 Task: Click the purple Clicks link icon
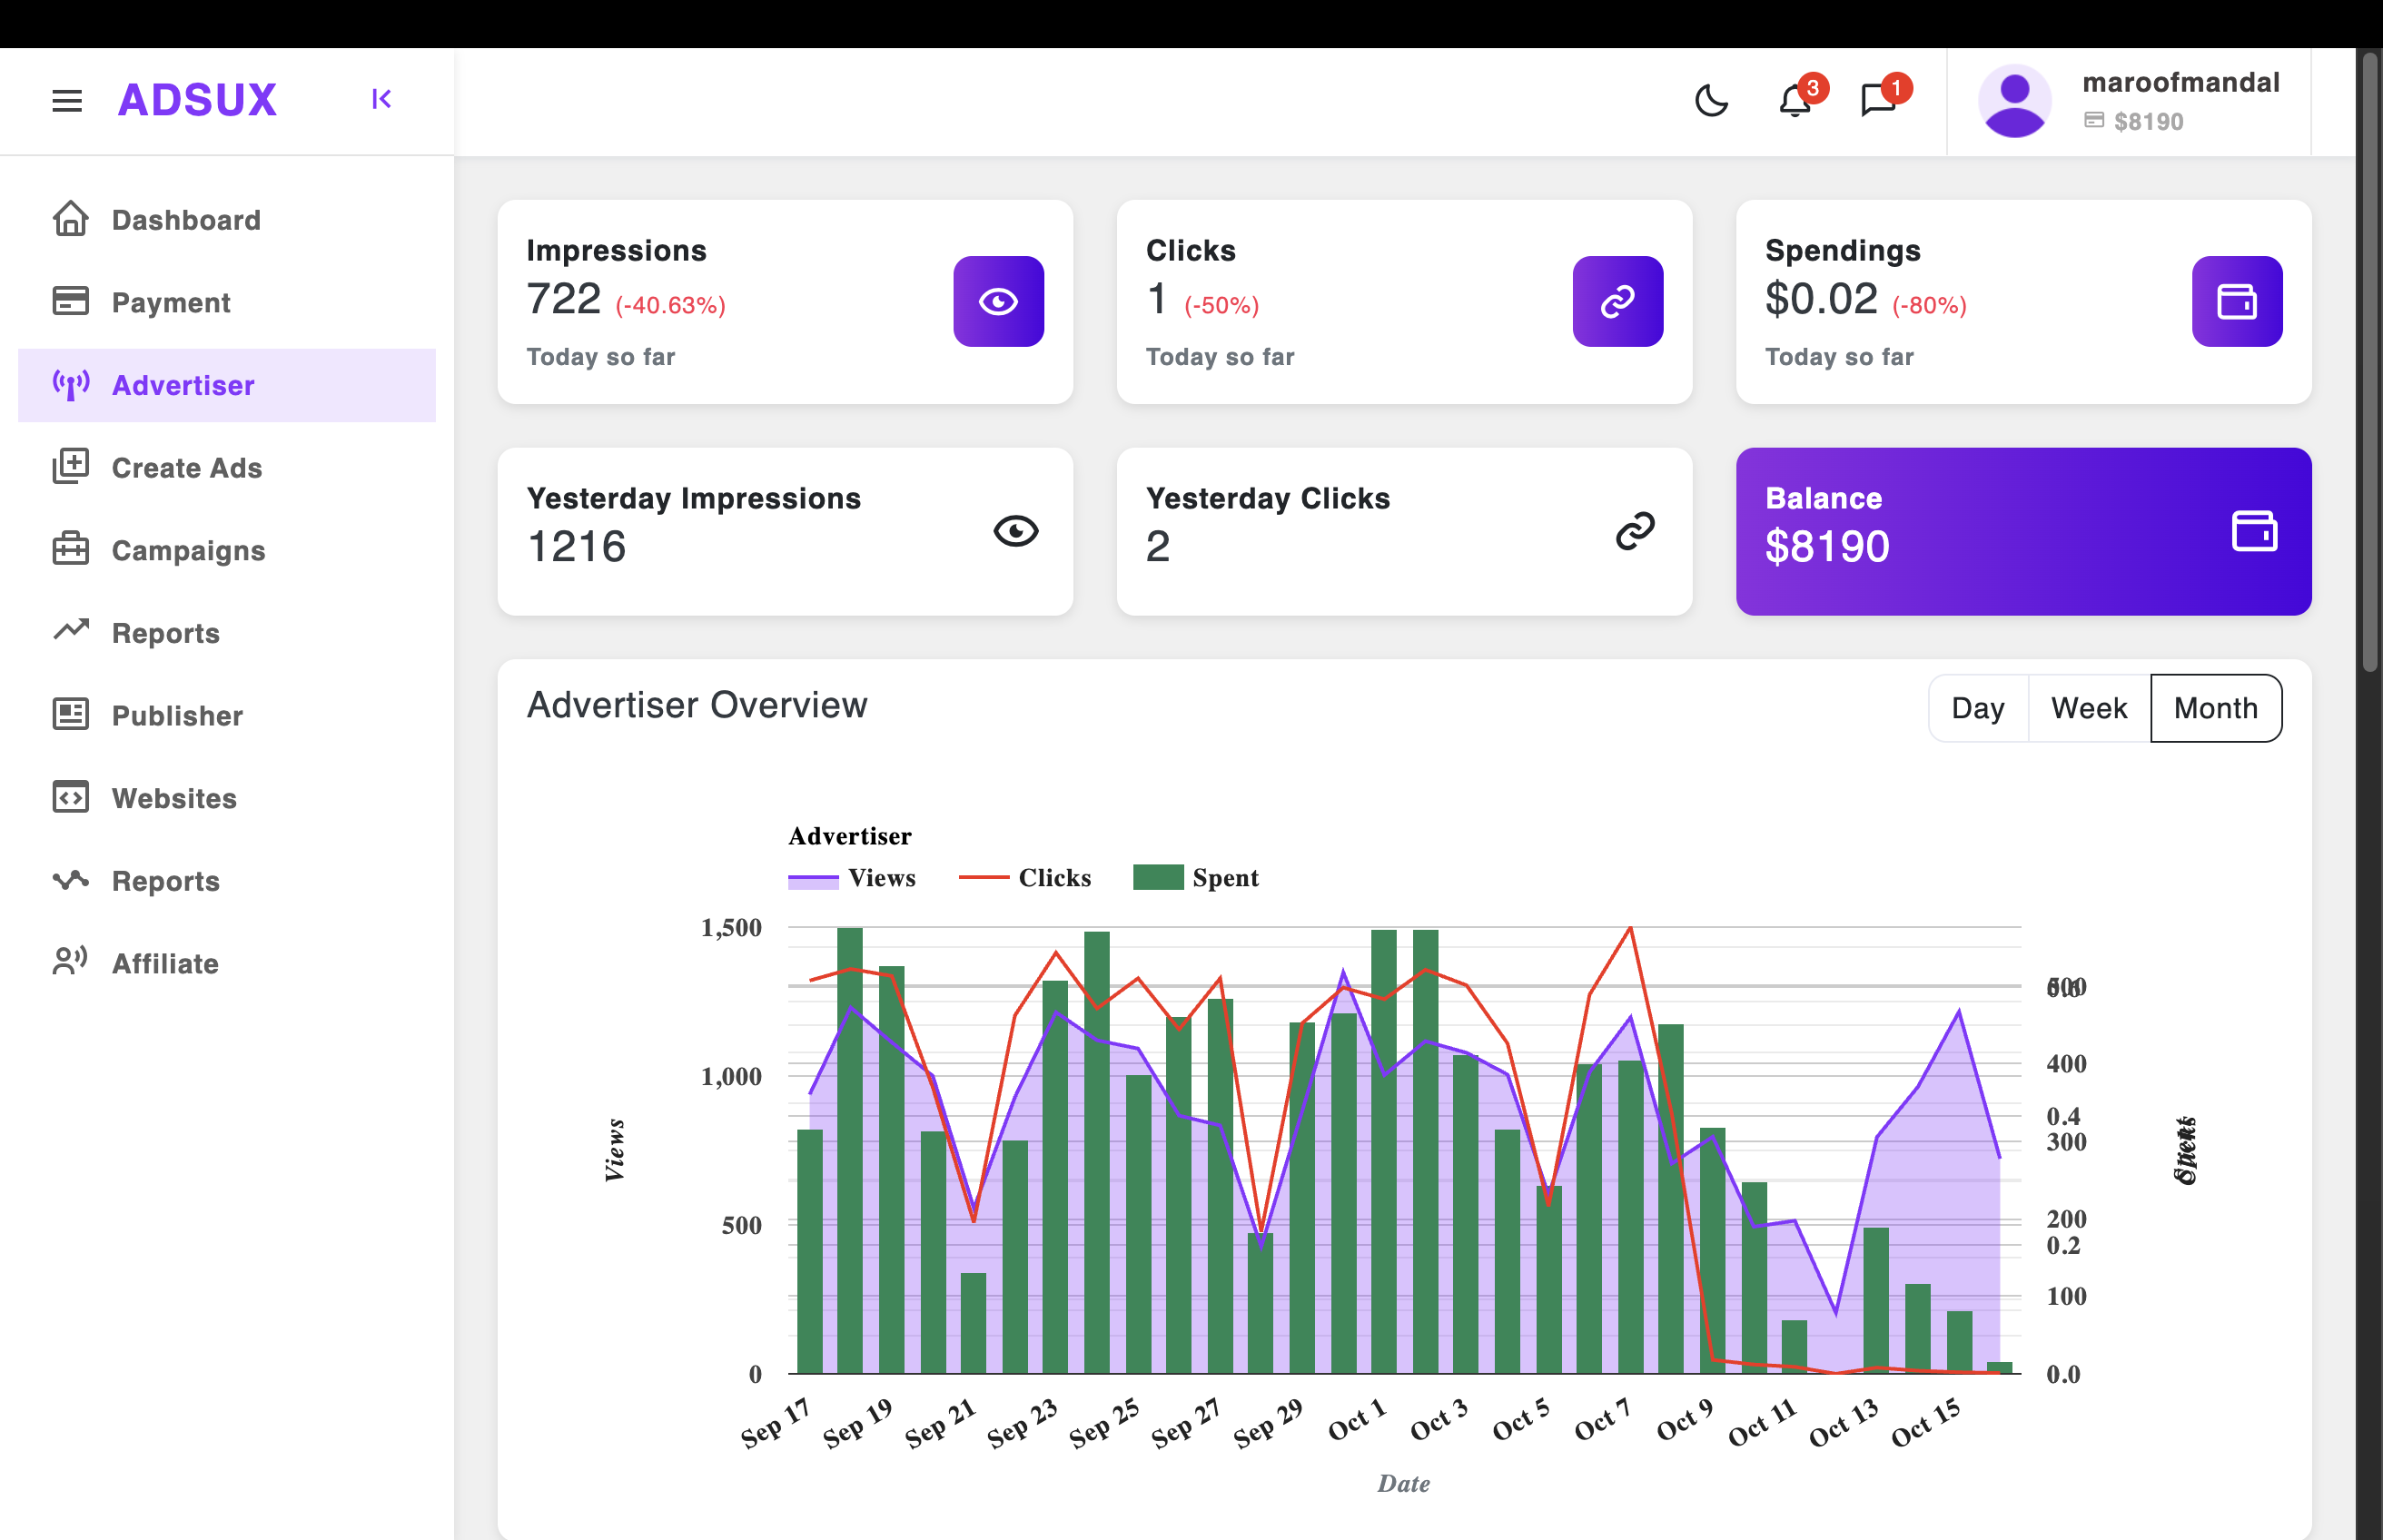[x=1617, y=301]
